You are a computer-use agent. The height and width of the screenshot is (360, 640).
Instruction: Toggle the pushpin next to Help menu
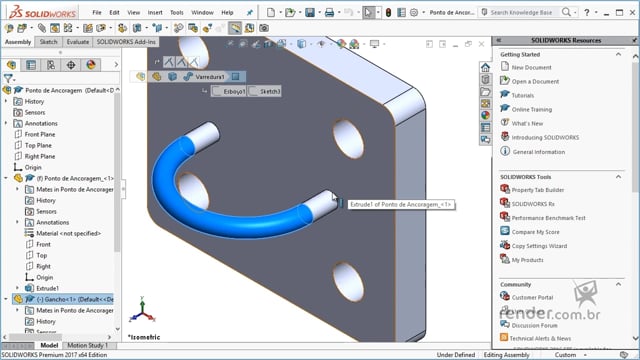pos(249,13)
